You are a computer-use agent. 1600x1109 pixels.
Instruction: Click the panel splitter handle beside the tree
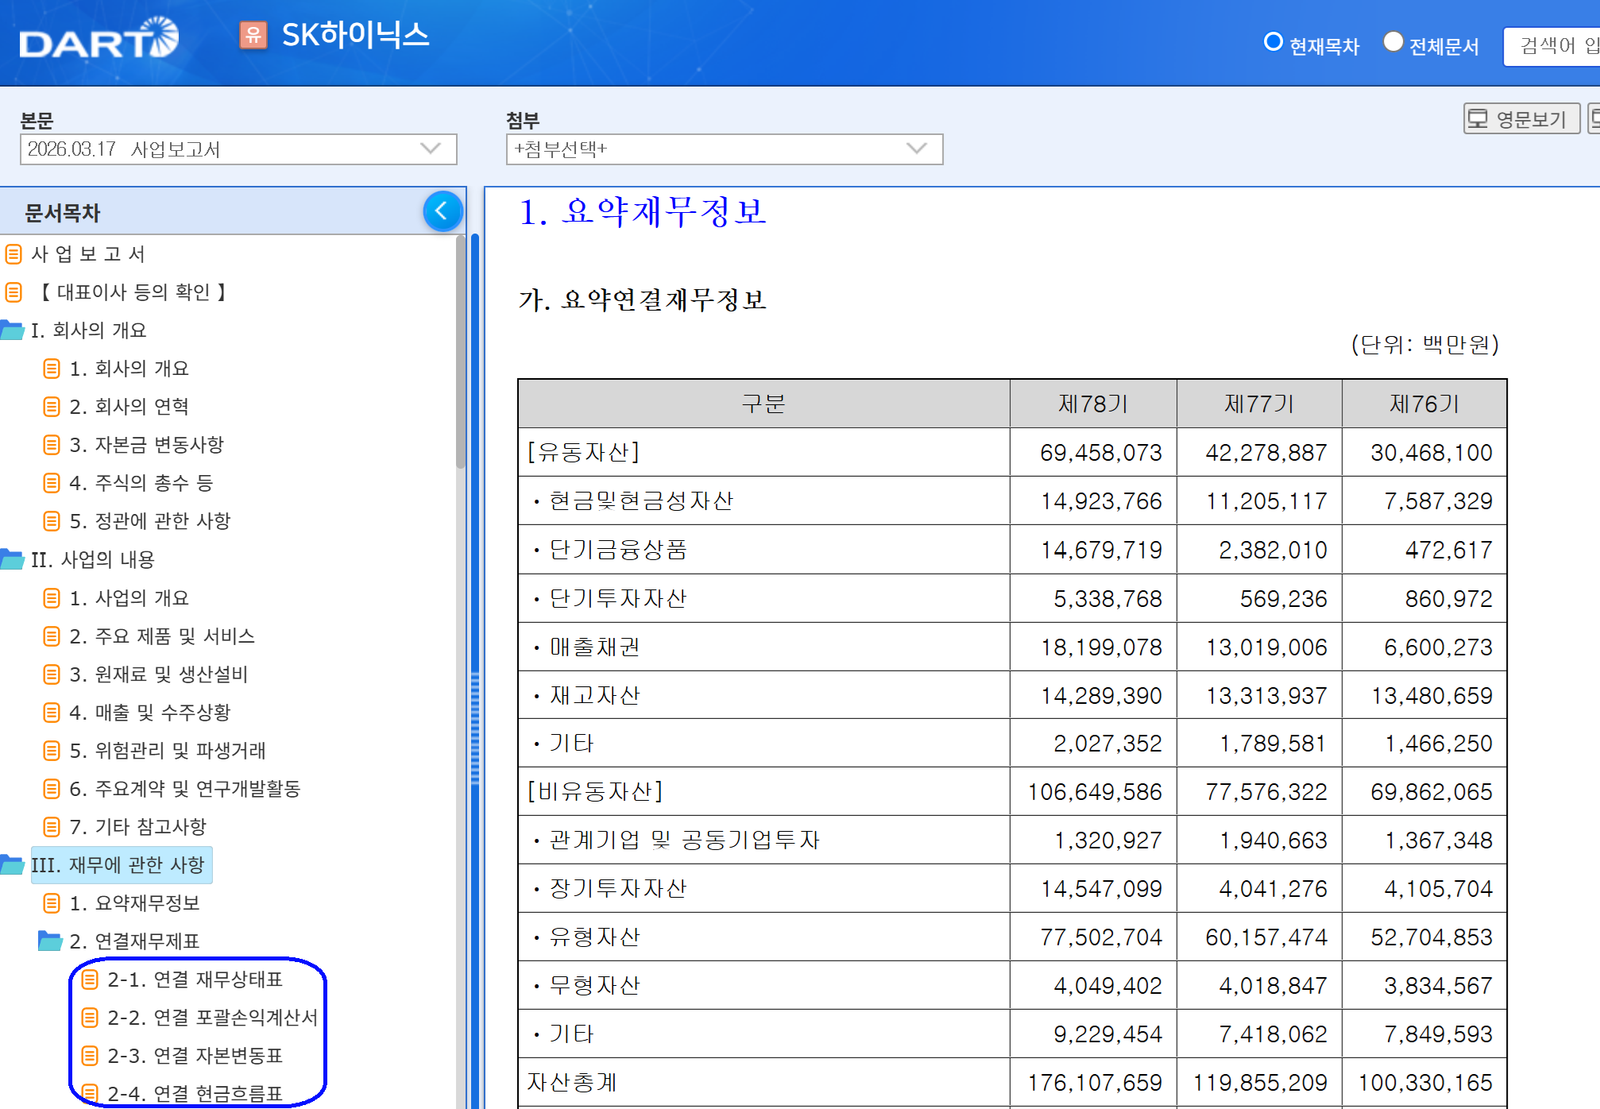coord(475,727)
